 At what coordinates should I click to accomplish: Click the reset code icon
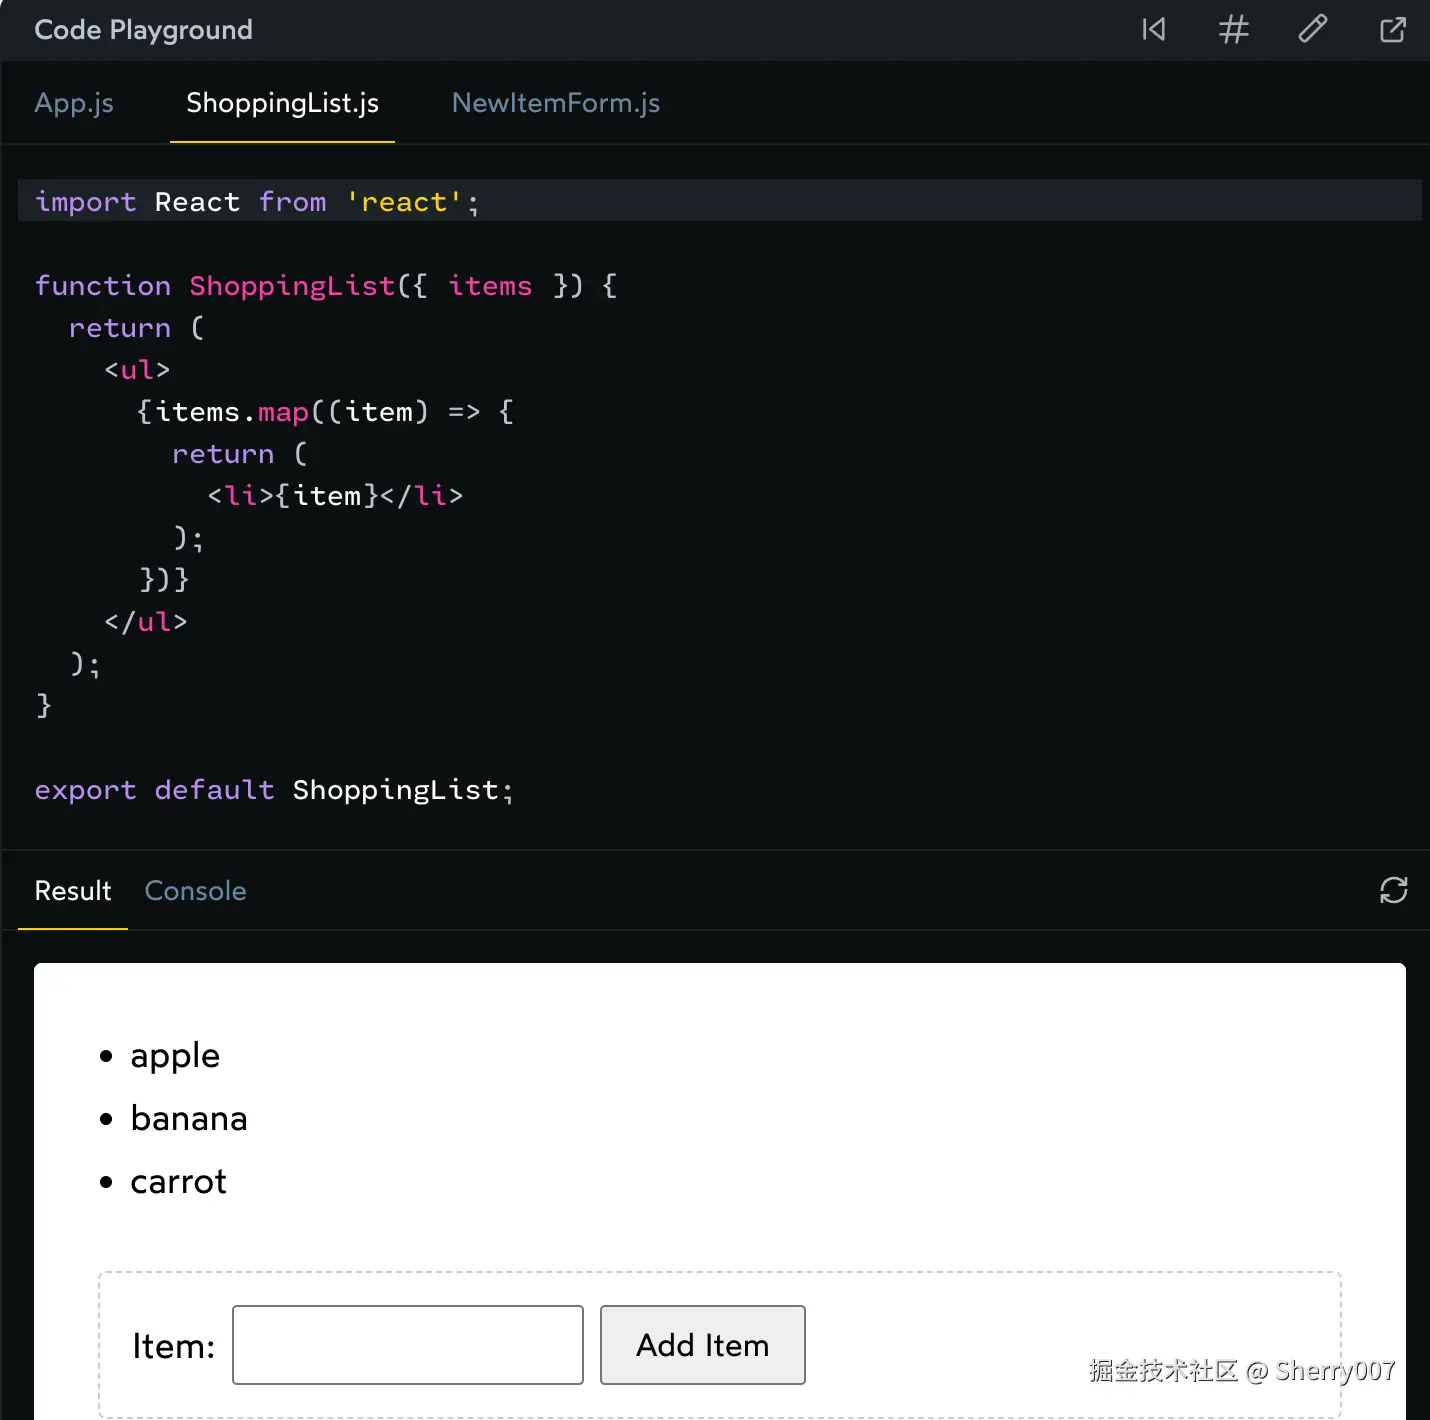tap(1154, 30)
